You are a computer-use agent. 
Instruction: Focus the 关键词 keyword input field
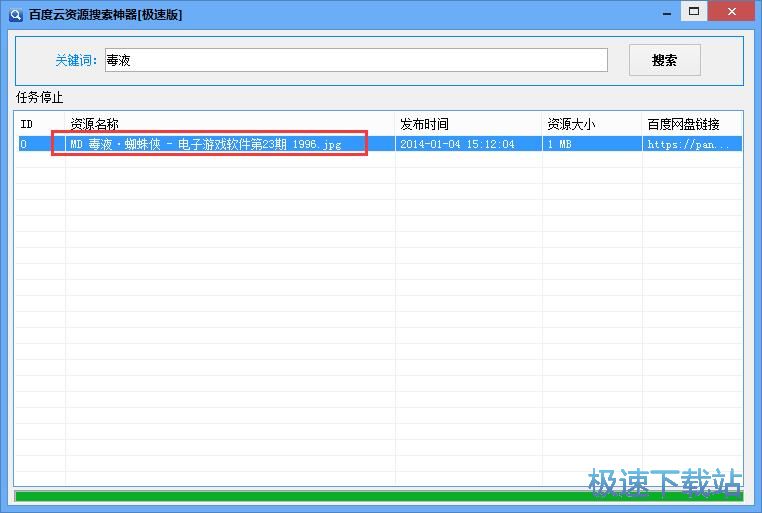(356, 60)
